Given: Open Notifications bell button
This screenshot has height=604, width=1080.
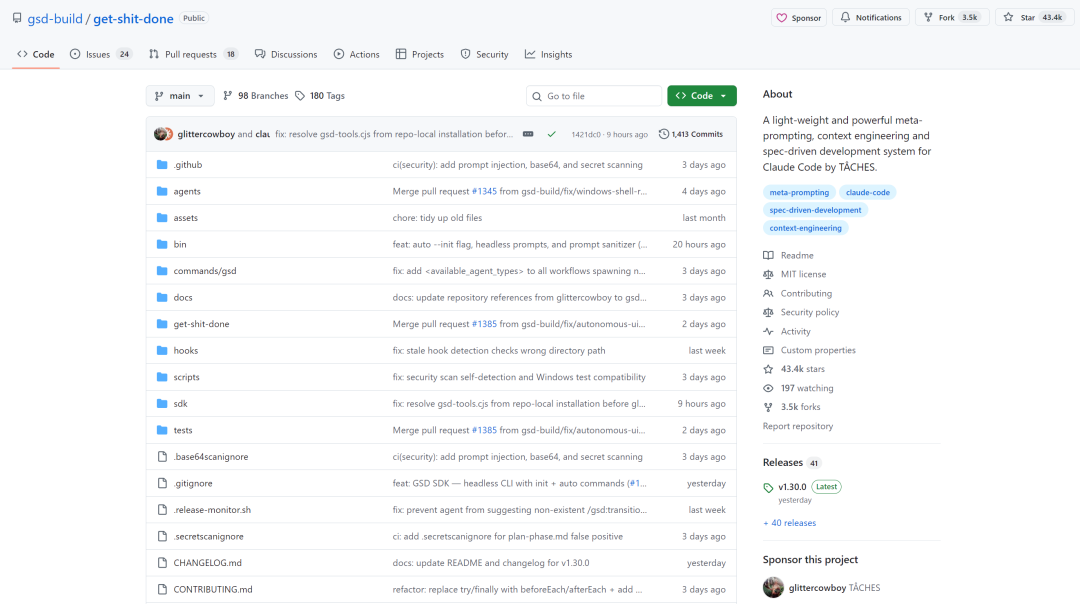Looking at the screenshot, I should pos(870,18).
